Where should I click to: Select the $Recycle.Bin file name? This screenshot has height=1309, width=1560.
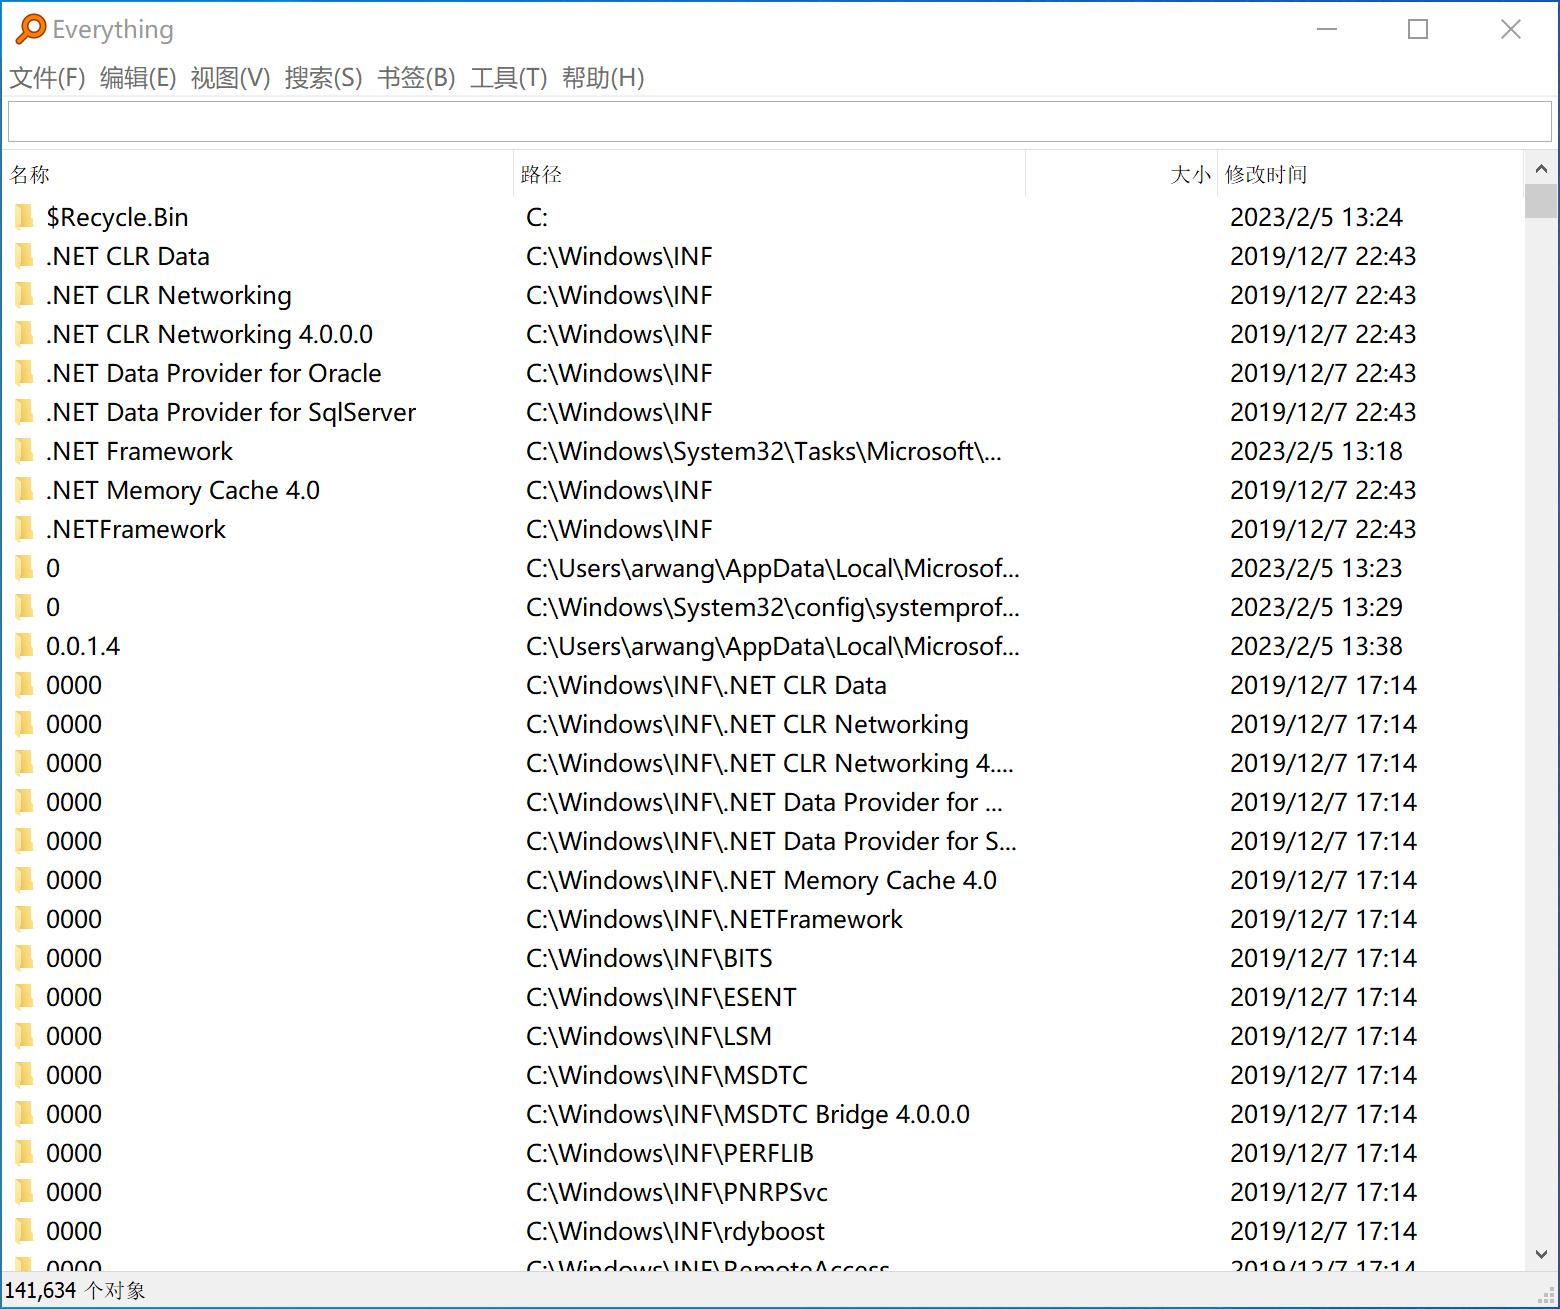[x=117, y=217]
